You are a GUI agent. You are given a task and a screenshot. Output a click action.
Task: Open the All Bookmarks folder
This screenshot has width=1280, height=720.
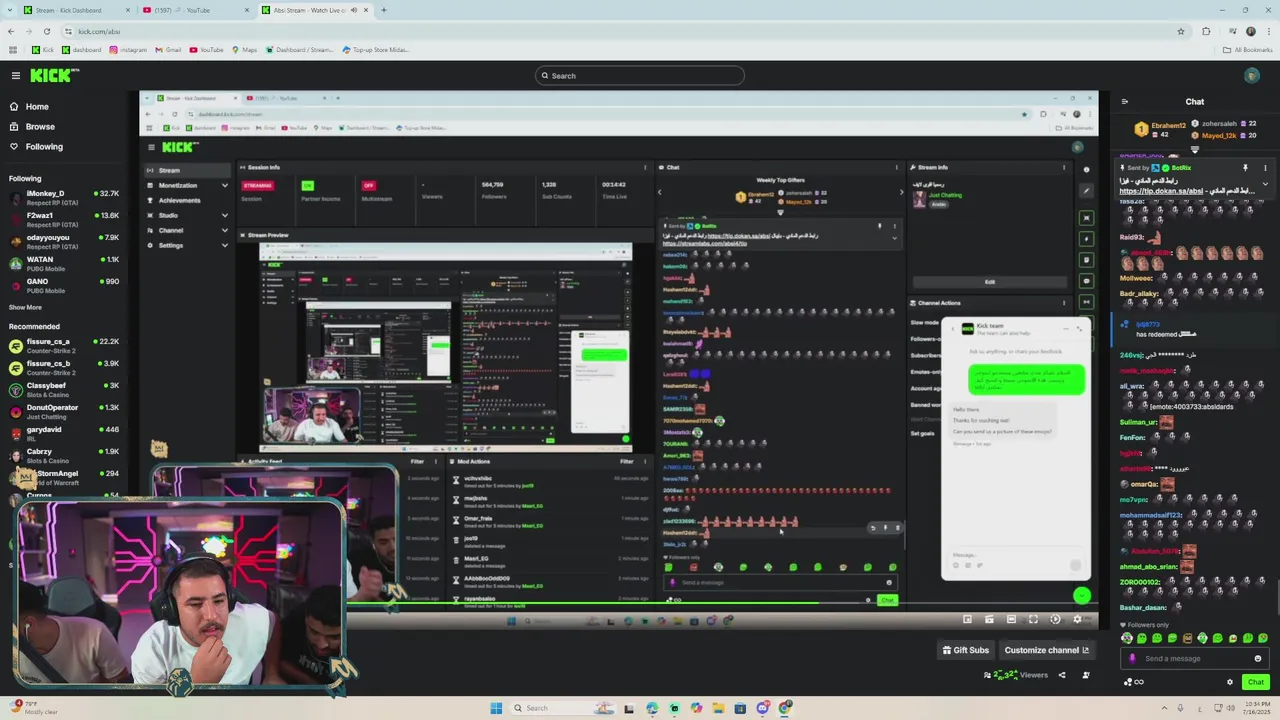click(1248, 49)
